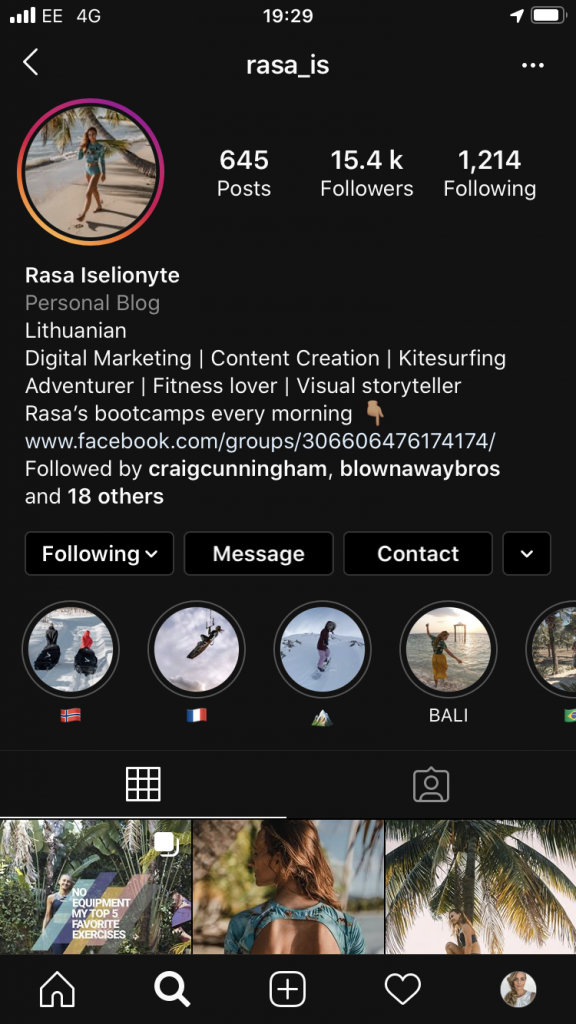Switch to the grid posts tab
576x1024 pixels.
coord(143,784)
